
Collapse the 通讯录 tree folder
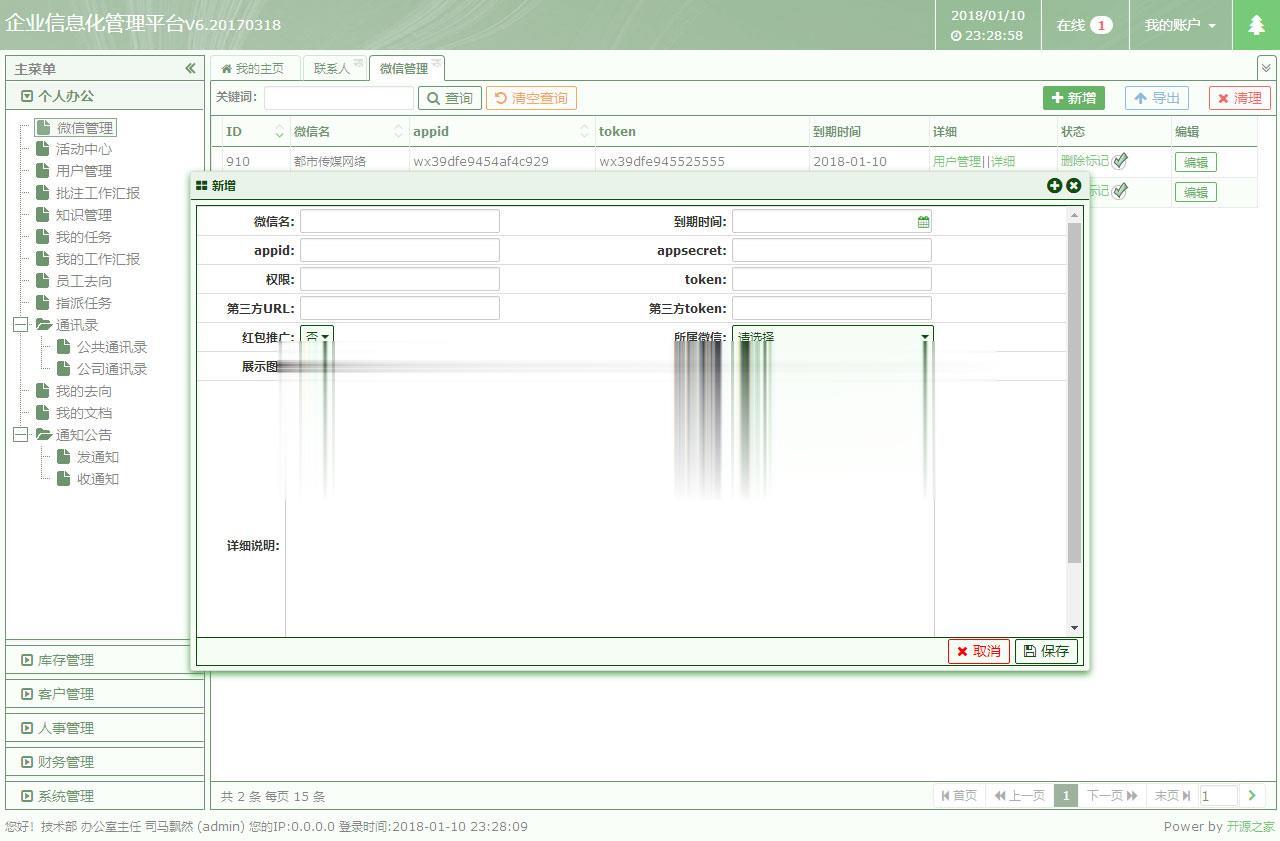point(20,325)
